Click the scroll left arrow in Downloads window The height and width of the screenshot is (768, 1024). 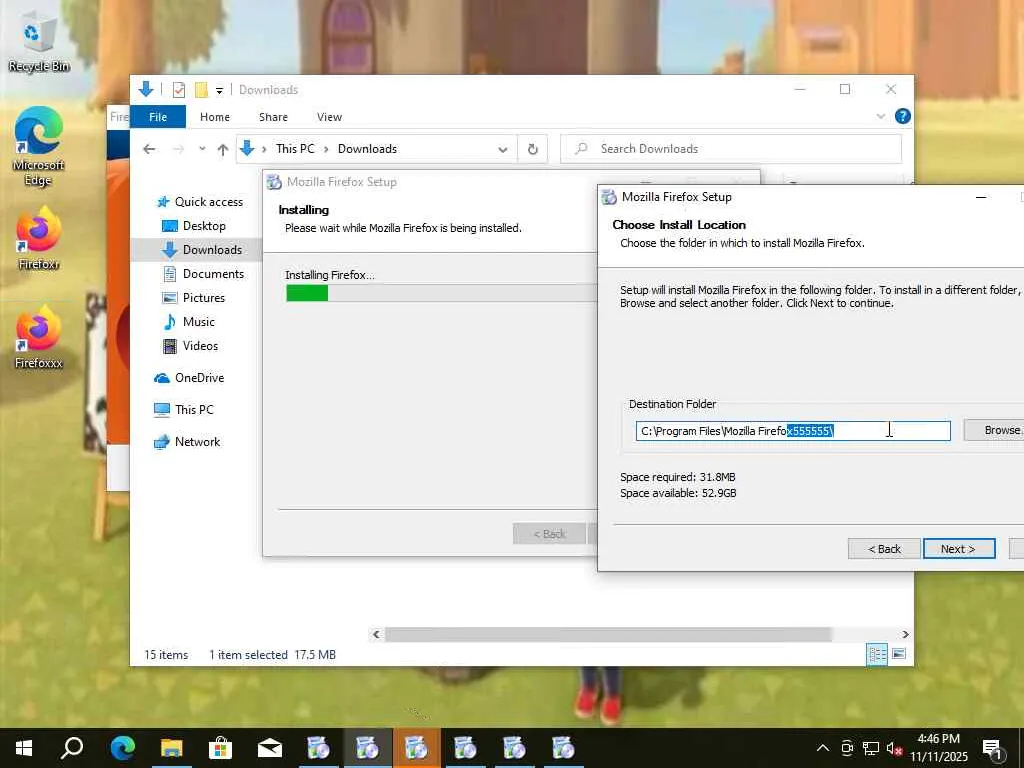point(376,634)
